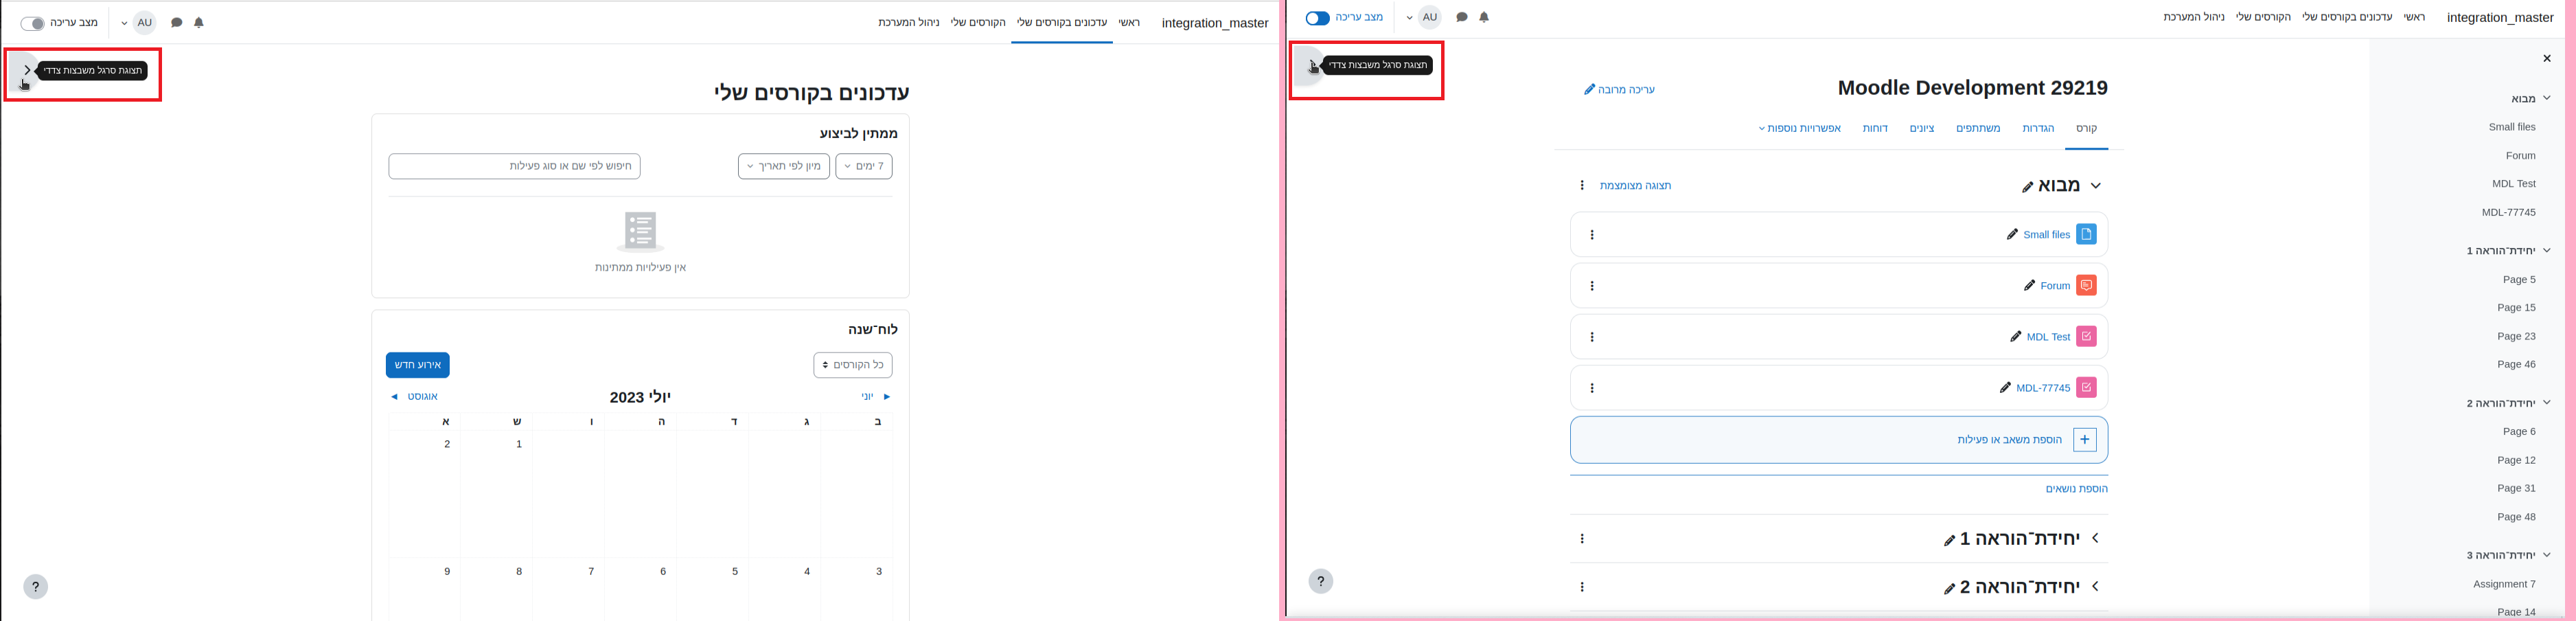Turn off edit mode in course window
This screenshot has height=621, width=2576.
pos(1318,18)
